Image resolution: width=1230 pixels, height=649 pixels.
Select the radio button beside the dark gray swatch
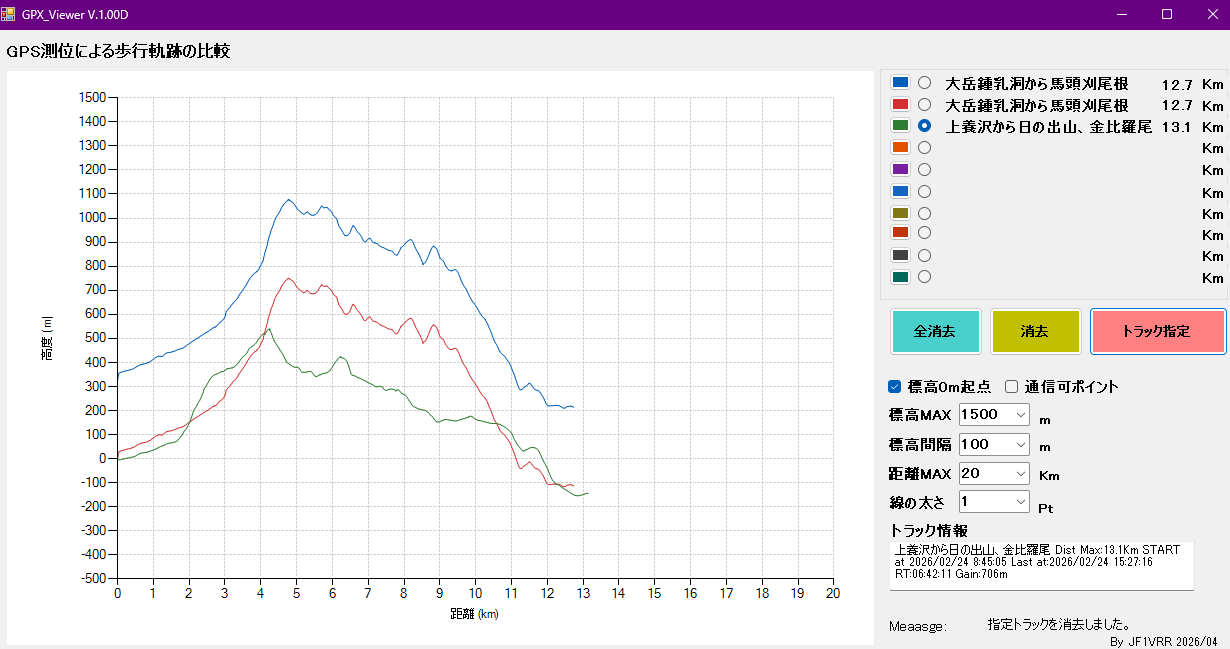tap(925, 255)
